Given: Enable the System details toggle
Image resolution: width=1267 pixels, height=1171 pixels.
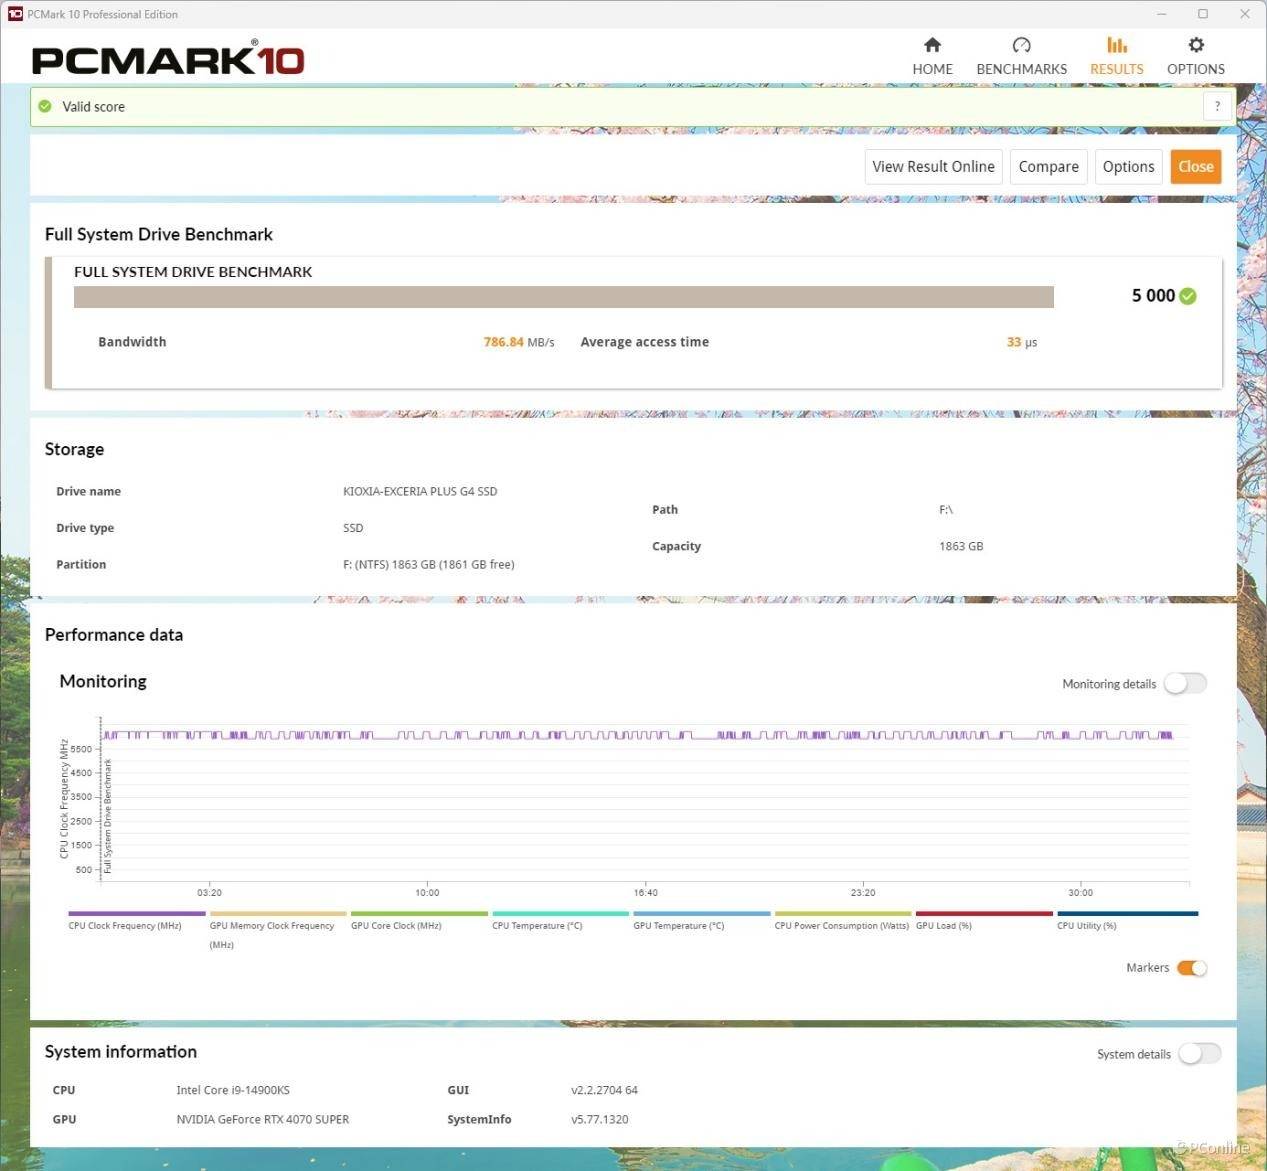Looking at the screenshot, I should pyautogui.click(x=1200, y=1053).
